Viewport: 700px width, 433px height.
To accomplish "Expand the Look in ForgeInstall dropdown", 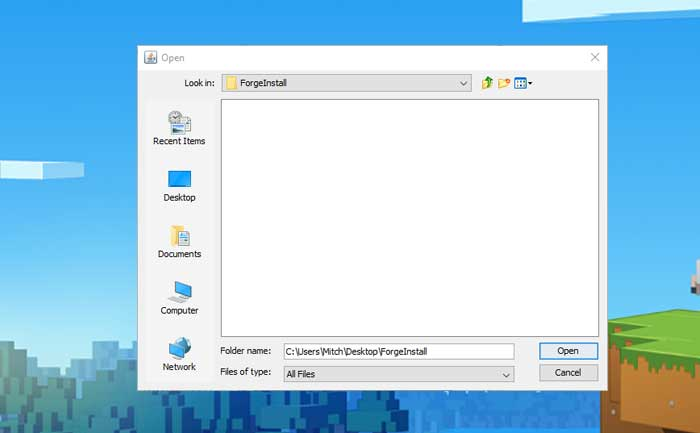I will coord(346,83).
